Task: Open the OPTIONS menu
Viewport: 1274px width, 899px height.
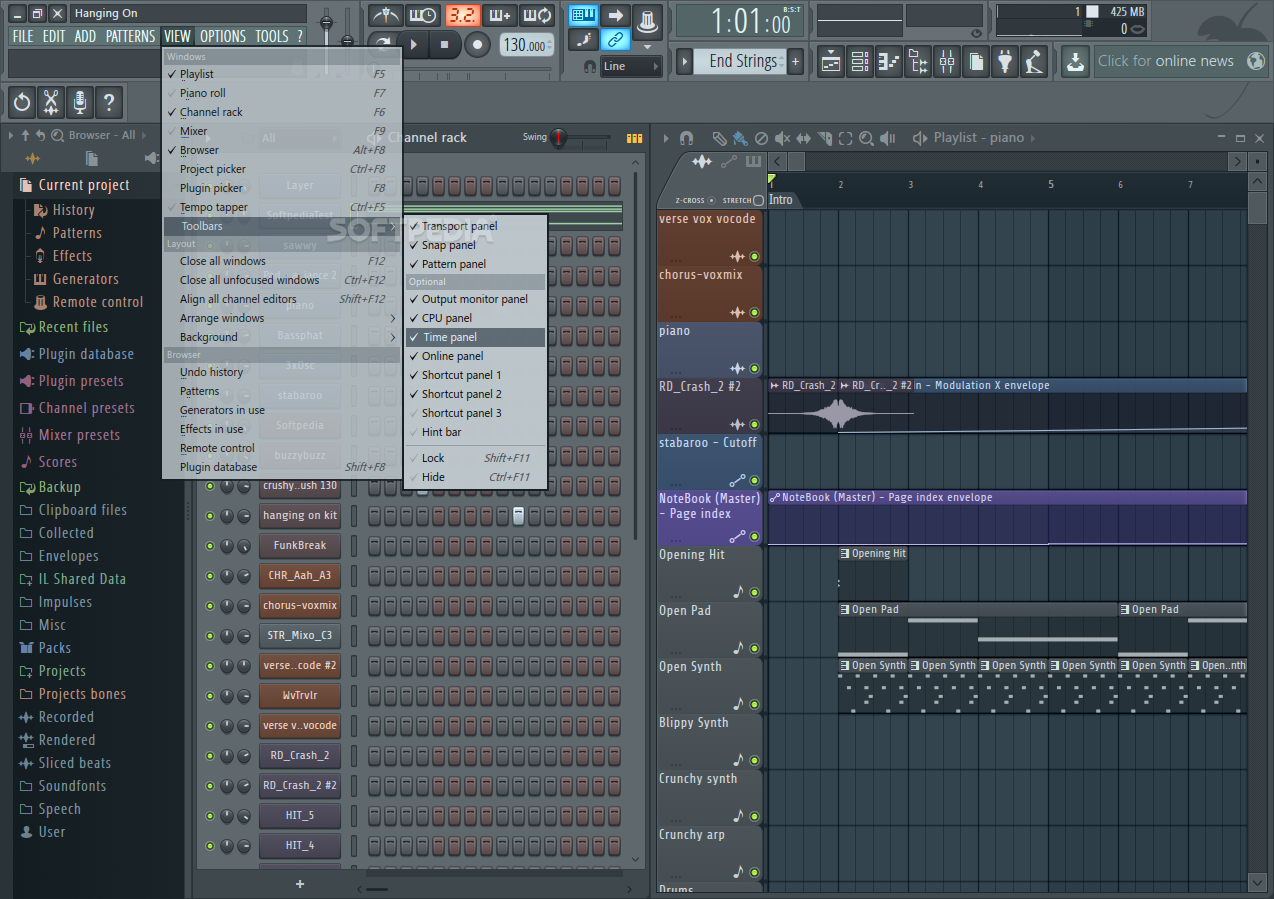Action: point(223,36)
